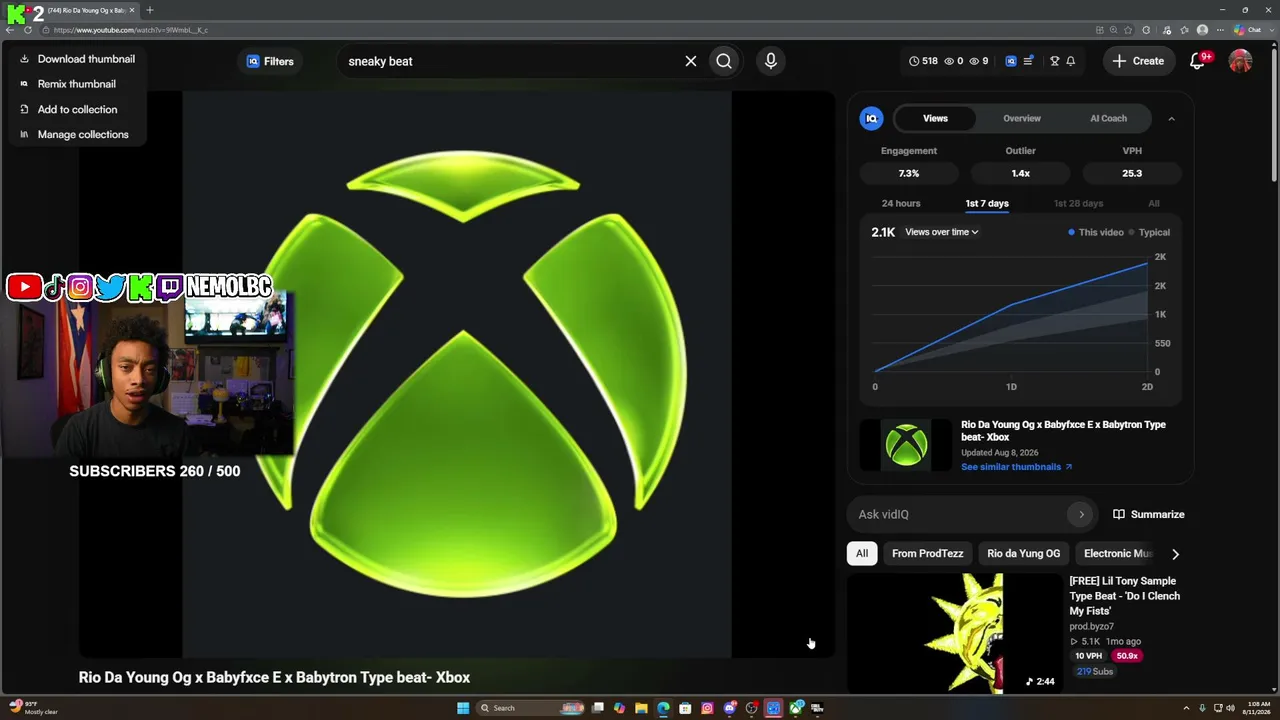Click the Xbox thumbnail preview in panel
The height and width of the screenshot is (720, 1280).
[x=906, y=445]
